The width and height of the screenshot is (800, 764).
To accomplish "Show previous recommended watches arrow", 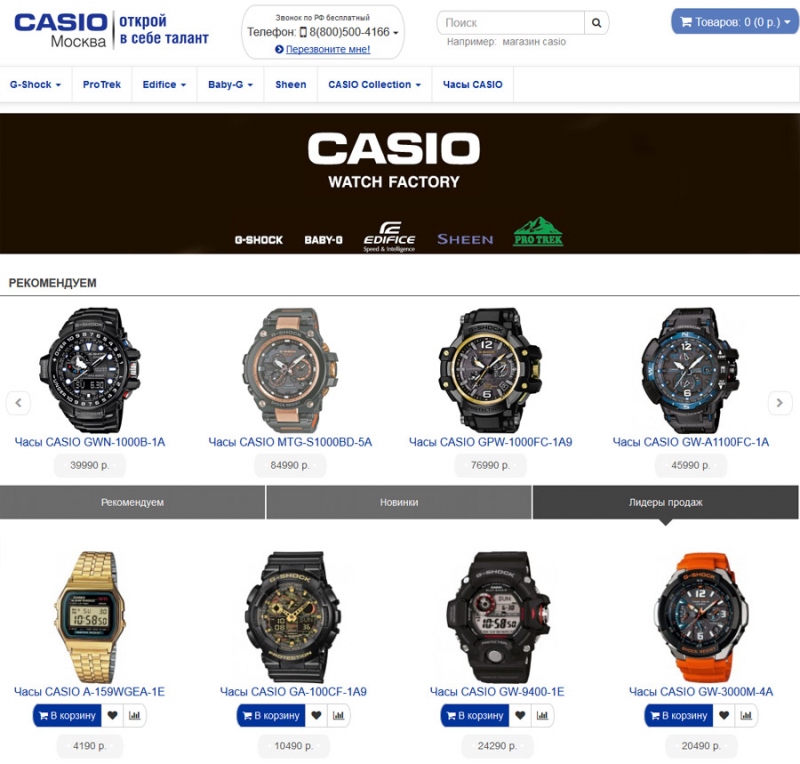I will [x=18, y=403].
